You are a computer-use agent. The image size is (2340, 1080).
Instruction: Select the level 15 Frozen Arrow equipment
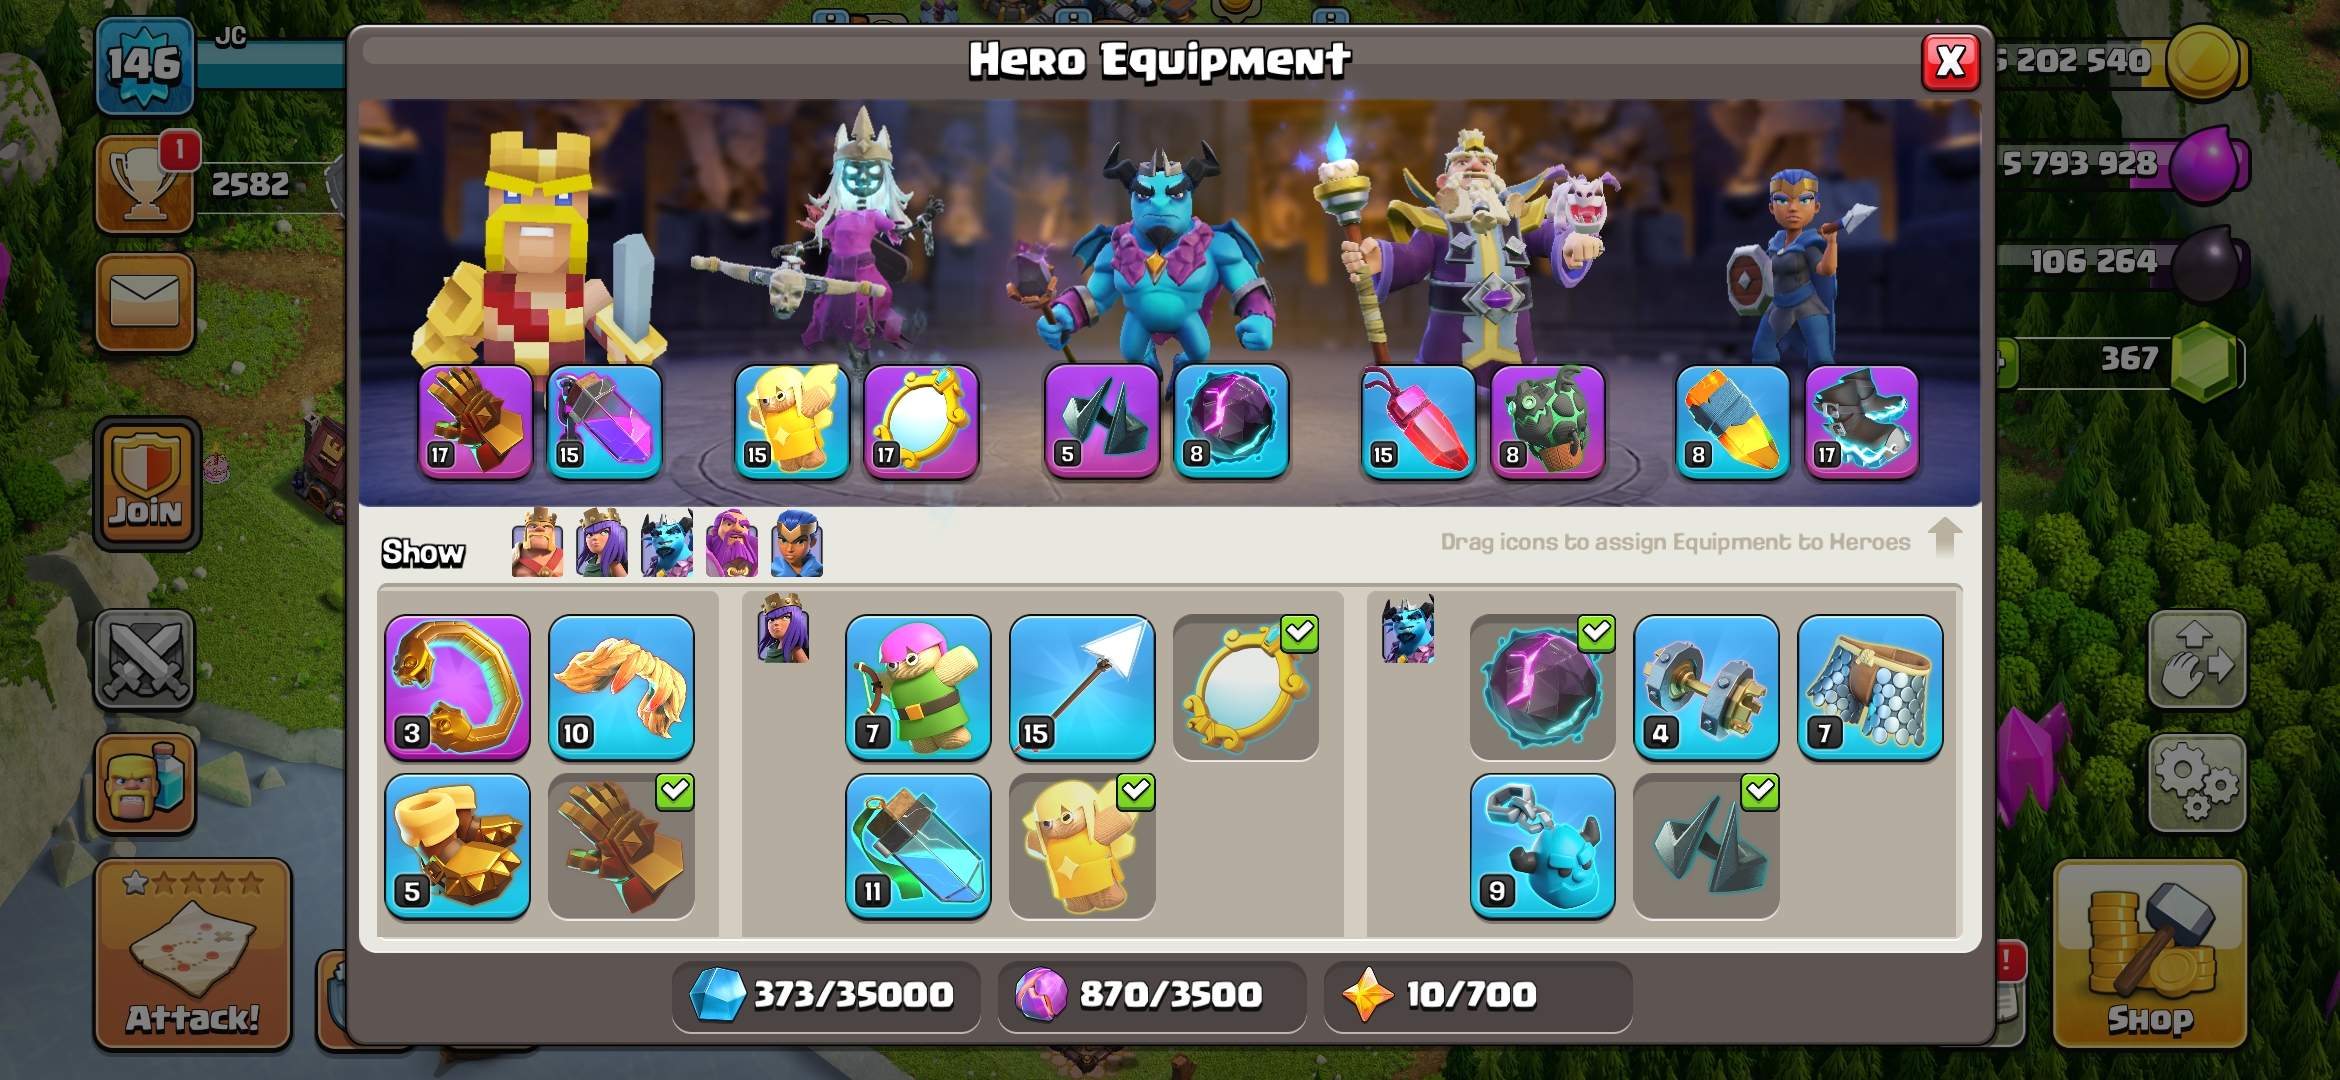tap(1082, 688)
